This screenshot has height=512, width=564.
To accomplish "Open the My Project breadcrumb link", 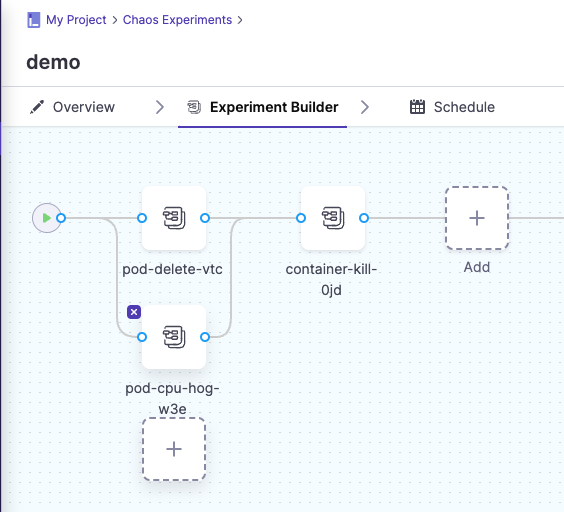I will pos(76,20).
